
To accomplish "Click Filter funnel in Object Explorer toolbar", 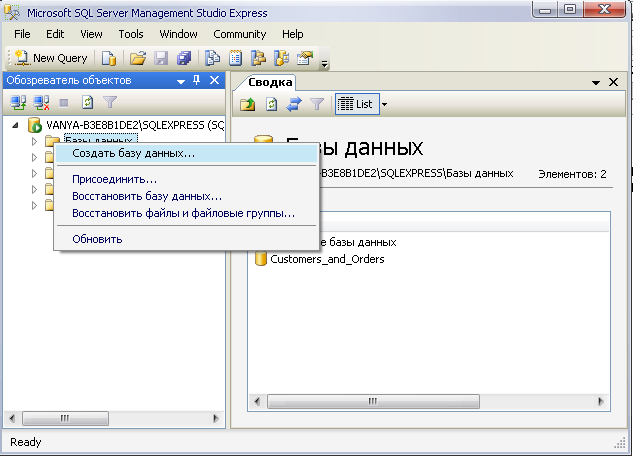I will click(110, 102).
